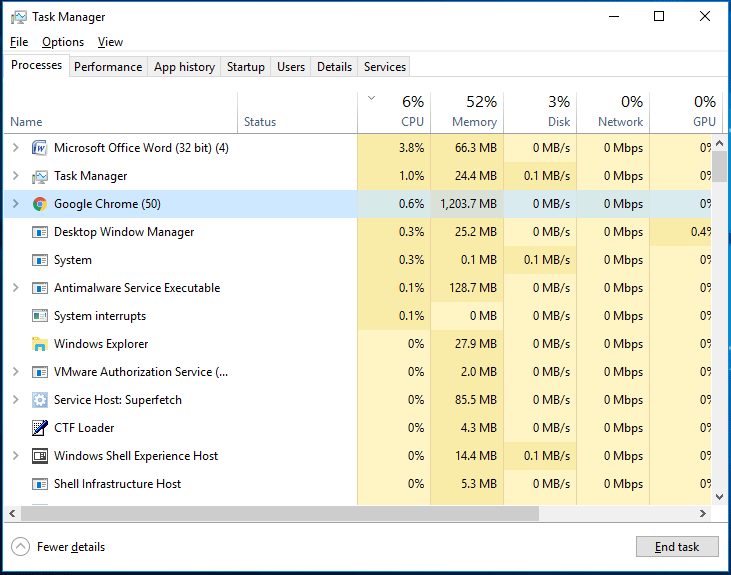731x575 pixels.
Task: Switch to the Users tab
Action: pos(291,67)
